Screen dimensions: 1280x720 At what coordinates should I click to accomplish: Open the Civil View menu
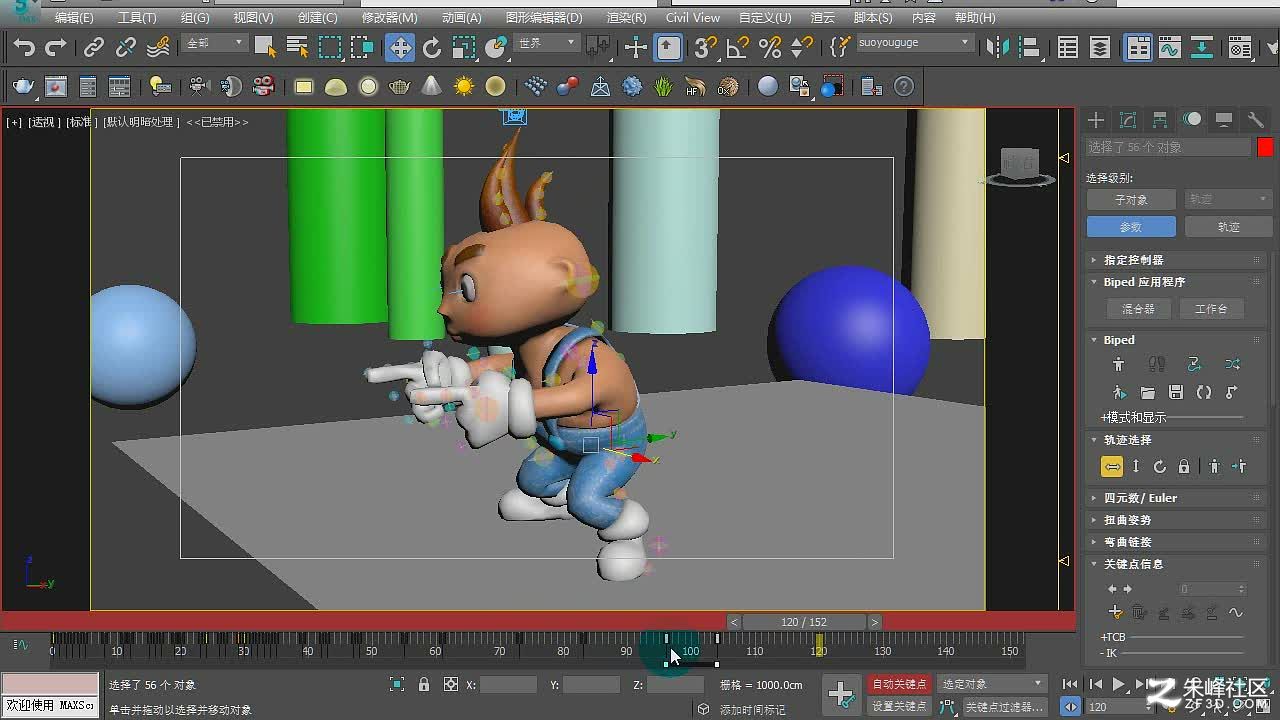click(x=693, y=18)
